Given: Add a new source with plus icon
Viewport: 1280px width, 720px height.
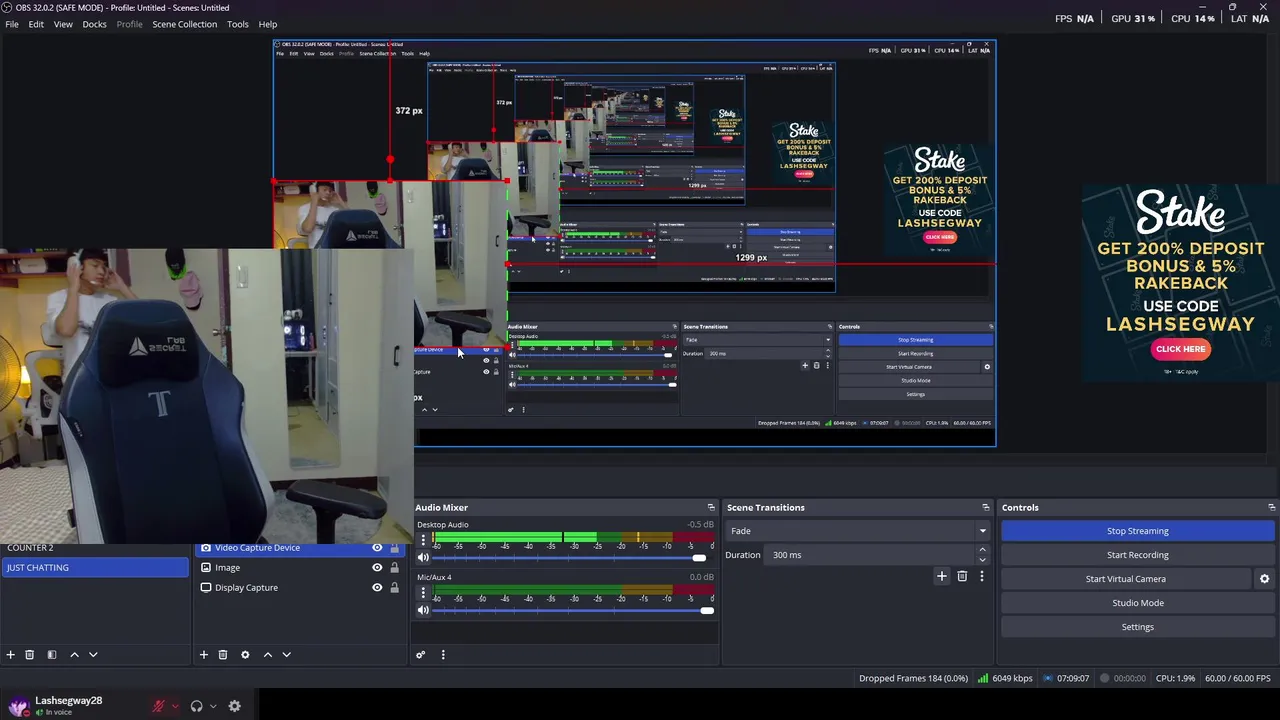Looking at the screenshot, I should pos(204,654).
